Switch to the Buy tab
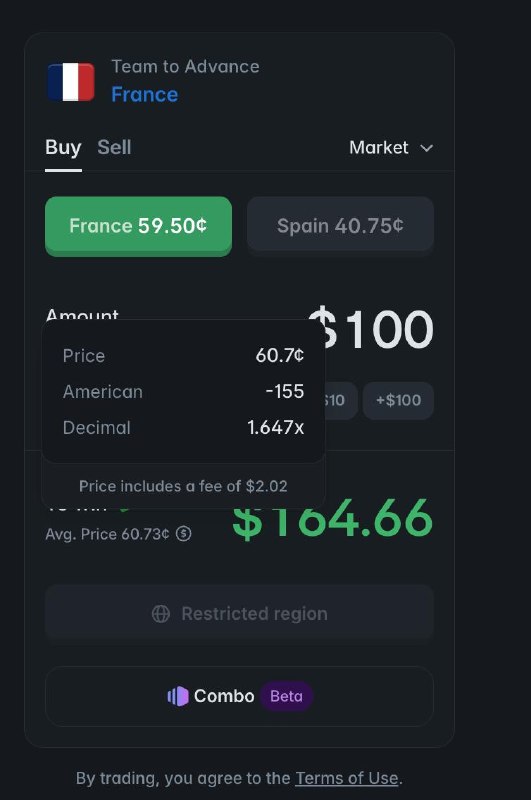This screenshot has height=800, width=531. click(63, 148)
